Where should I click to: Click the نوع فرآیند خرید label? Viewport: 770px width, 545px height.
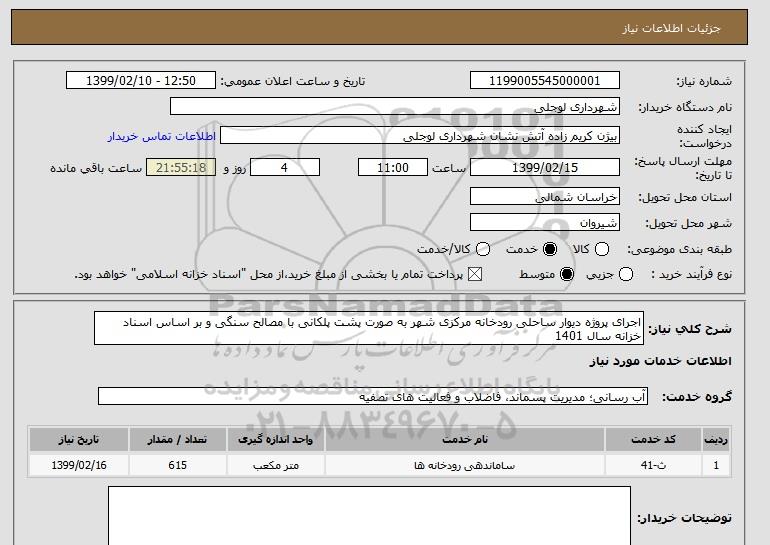[691, 274]
